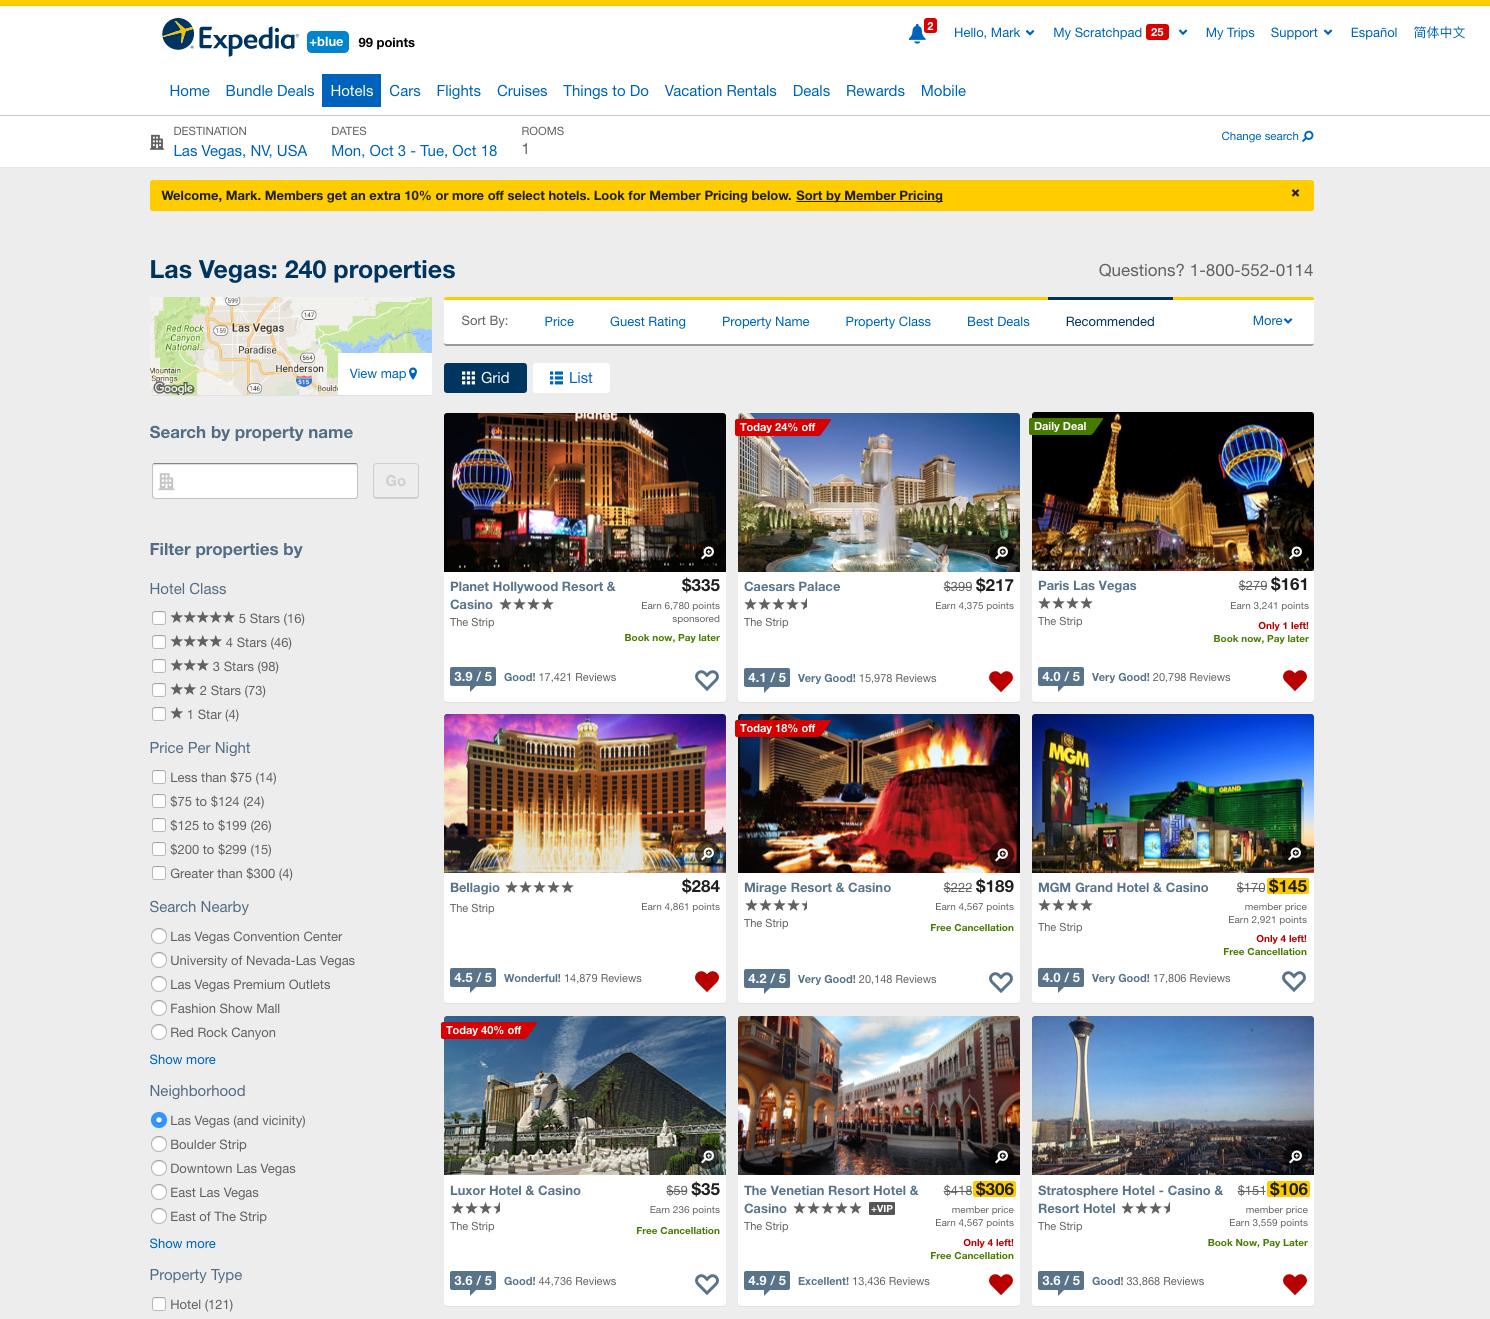Switch to Grid view

485,378
